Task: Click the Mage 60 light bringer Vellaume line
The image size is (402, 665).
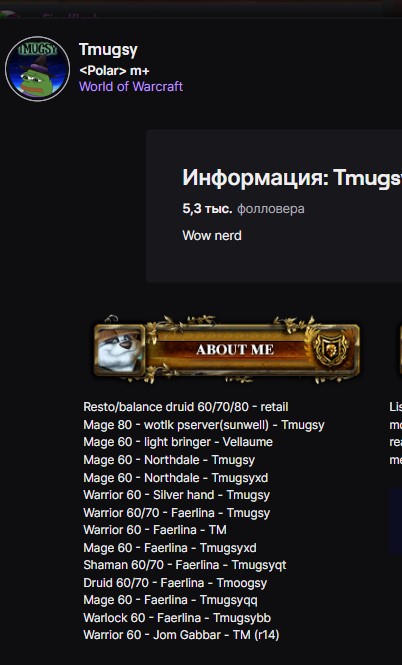Action: pyautogui.click(x=178, y=442)
